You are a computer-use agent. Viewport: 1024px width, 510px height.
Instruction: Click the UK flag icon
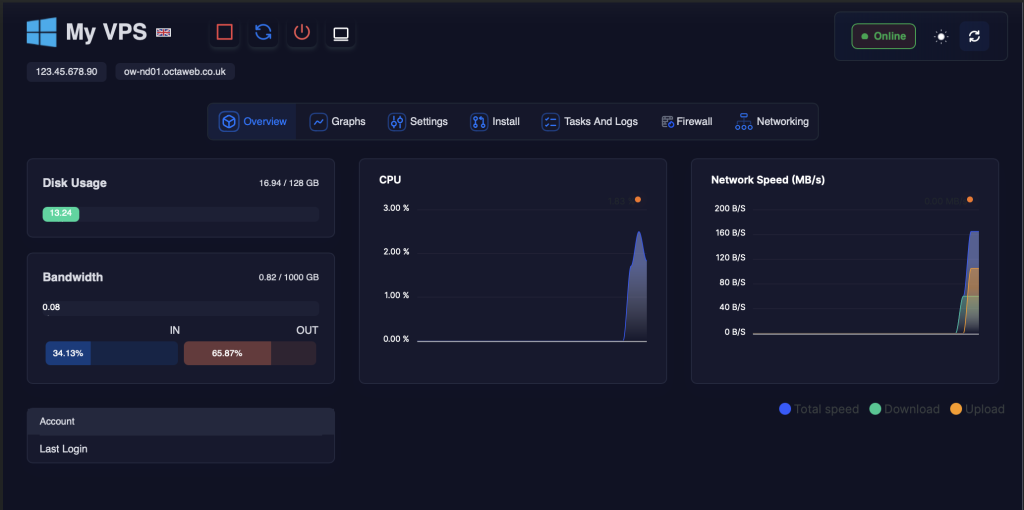click(x=164, y=33)
